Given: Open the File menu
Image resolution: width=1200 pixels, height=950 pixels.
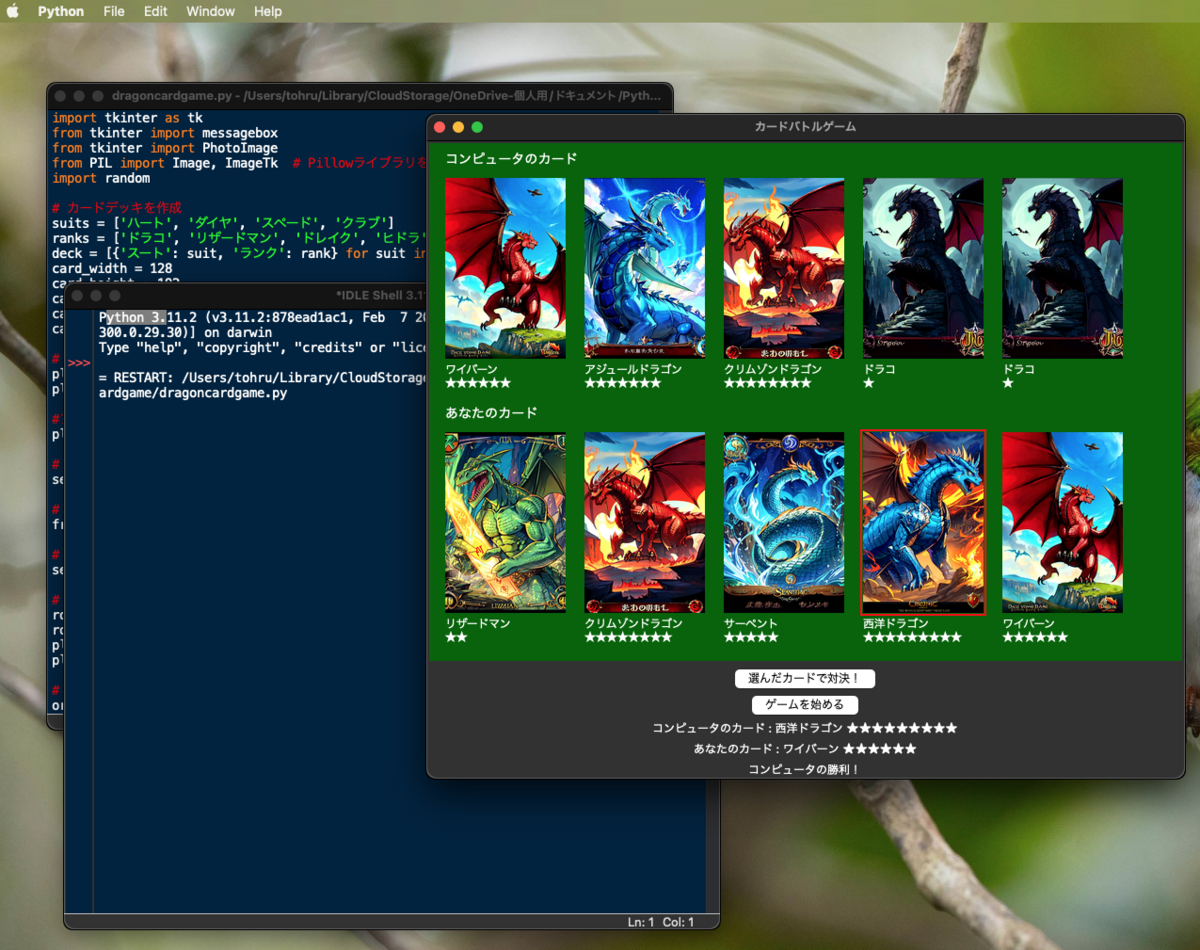Looking at the screenshot, I should point(114,11).
